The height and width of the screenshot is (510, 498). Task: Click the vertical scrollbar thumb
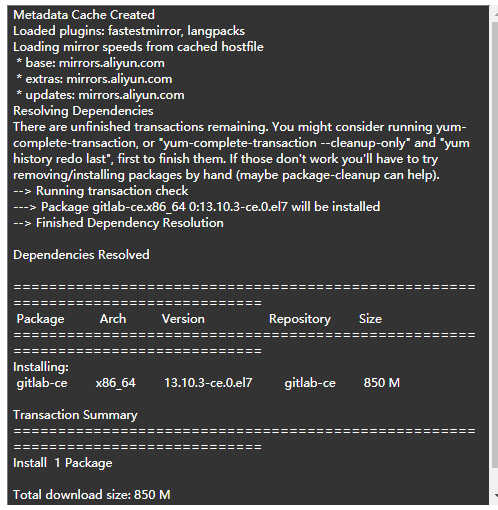coord(495,245)
